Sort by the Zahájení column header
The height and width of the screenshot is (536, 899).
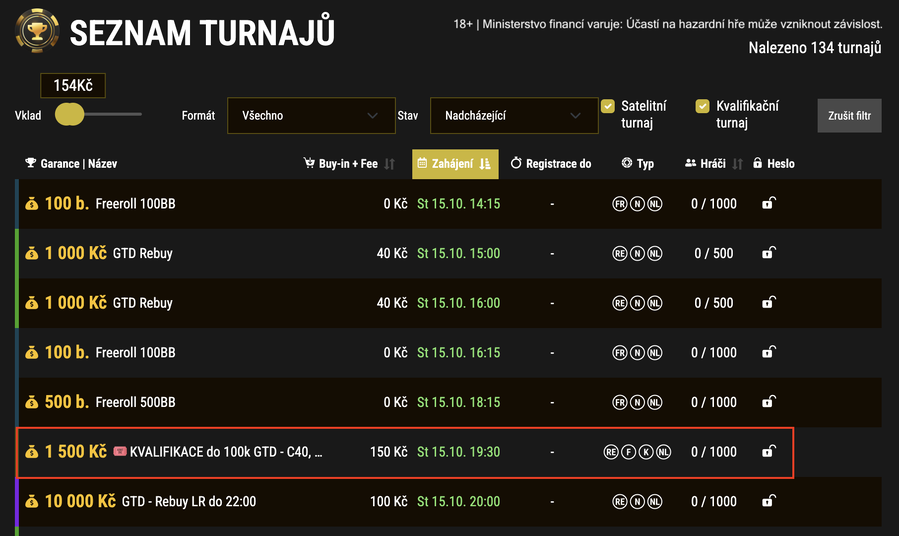[454, 164]
